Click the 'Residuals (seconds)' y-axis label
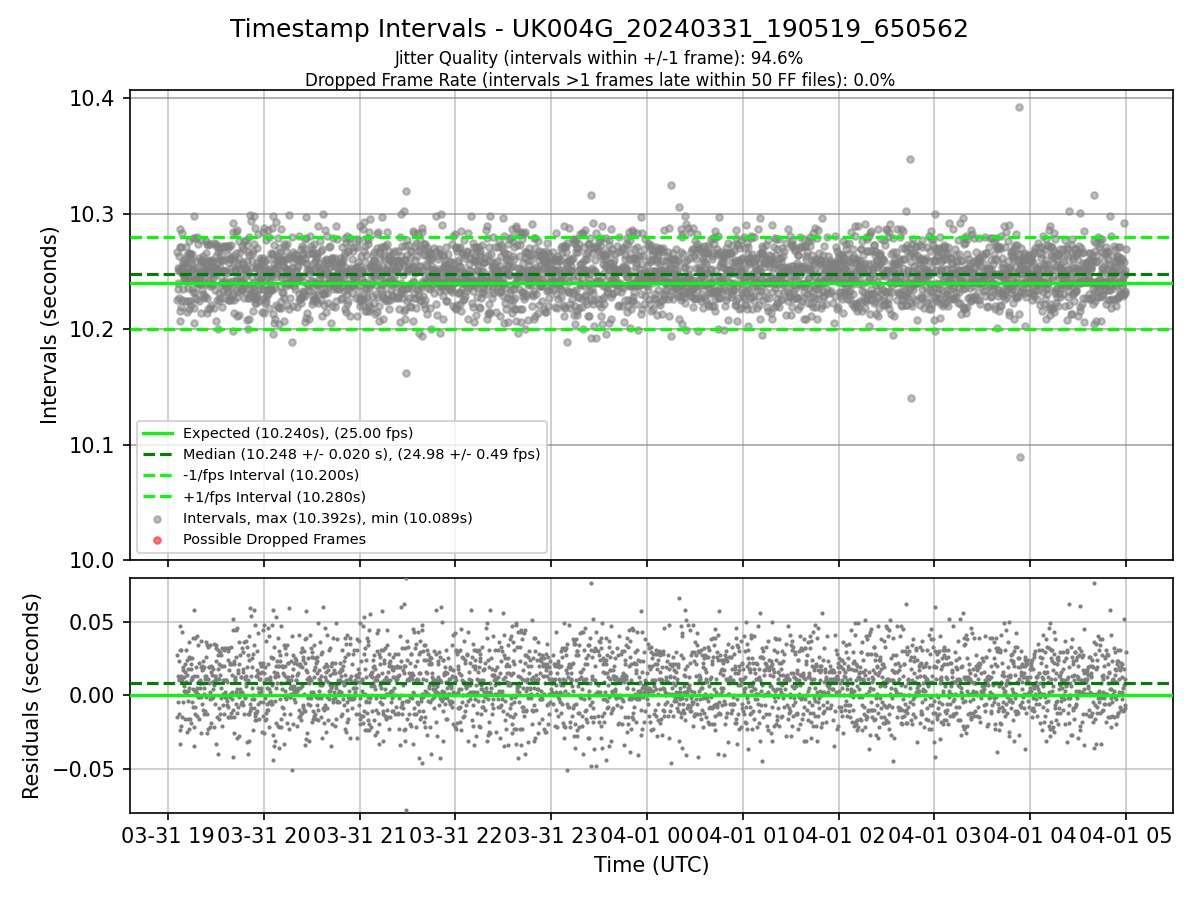Image resolution: width=1200 pixels, height=900 pixels. [31, 695]
